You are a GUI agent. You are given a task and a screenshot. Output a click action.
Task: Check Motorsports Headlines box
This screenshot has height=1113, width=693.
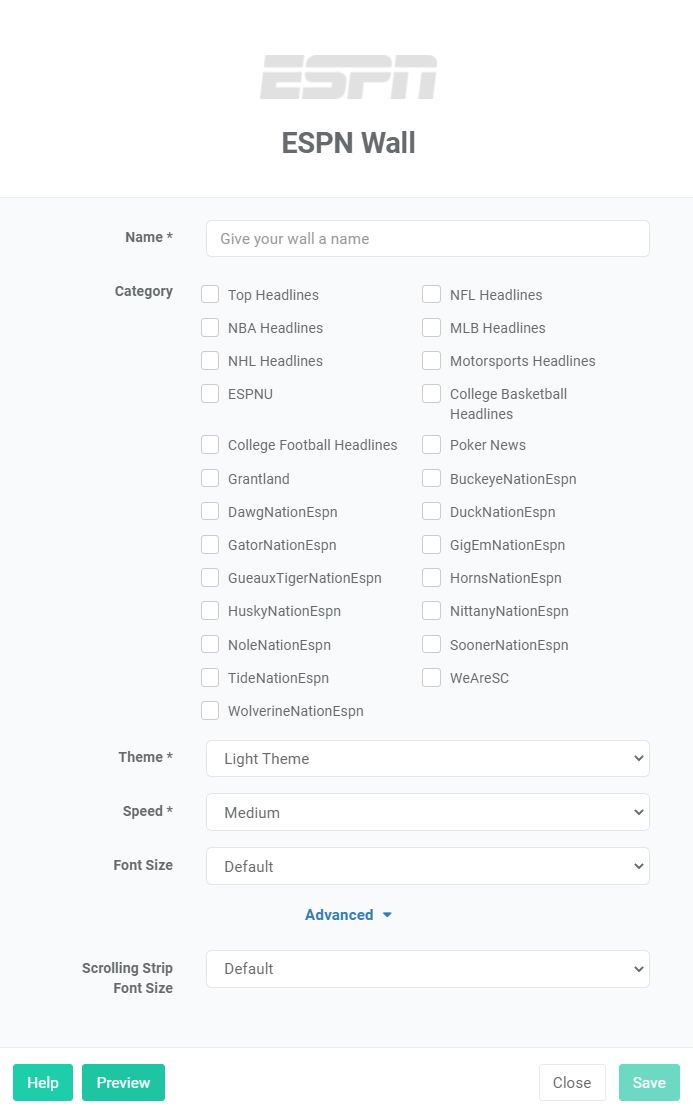point(432,360)
